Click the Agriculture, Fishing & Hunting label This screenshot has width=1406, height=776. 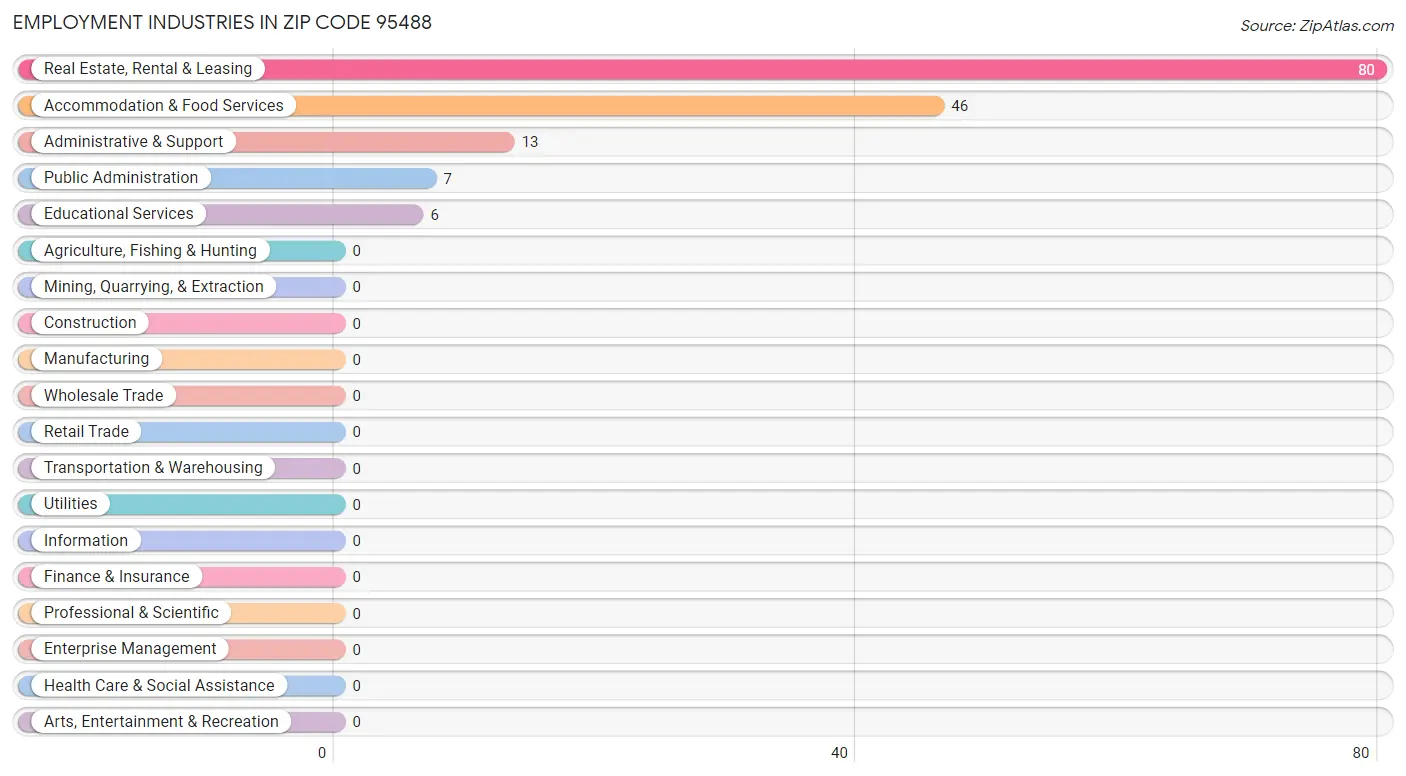click(x=150, y=250)
